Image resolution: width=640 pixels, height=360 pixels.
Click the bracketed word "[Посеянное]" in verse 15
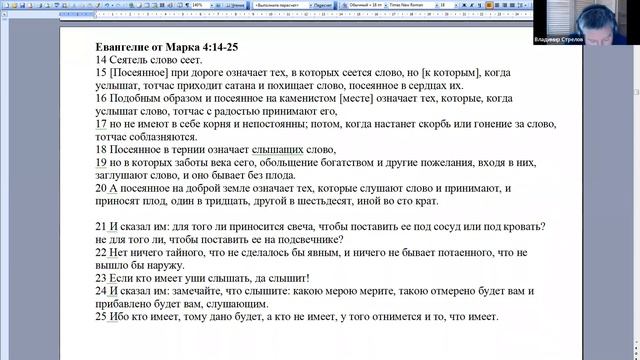tap(139, 73)
